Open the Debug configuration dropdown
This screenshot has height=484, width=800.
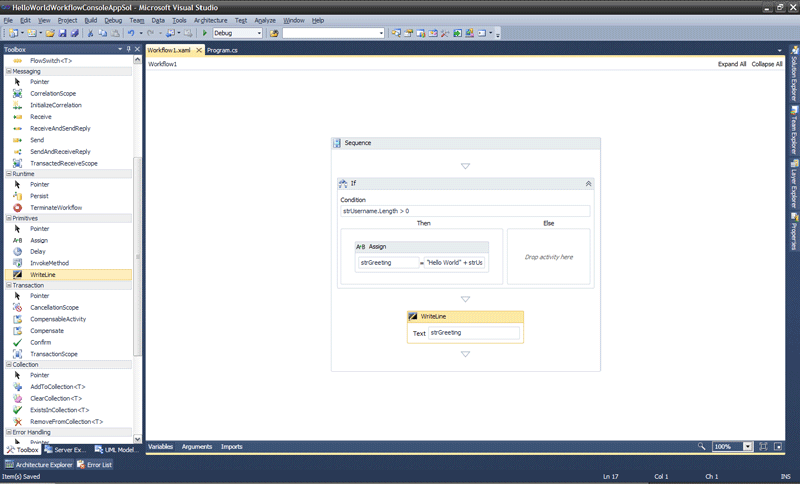coord(259,33)
